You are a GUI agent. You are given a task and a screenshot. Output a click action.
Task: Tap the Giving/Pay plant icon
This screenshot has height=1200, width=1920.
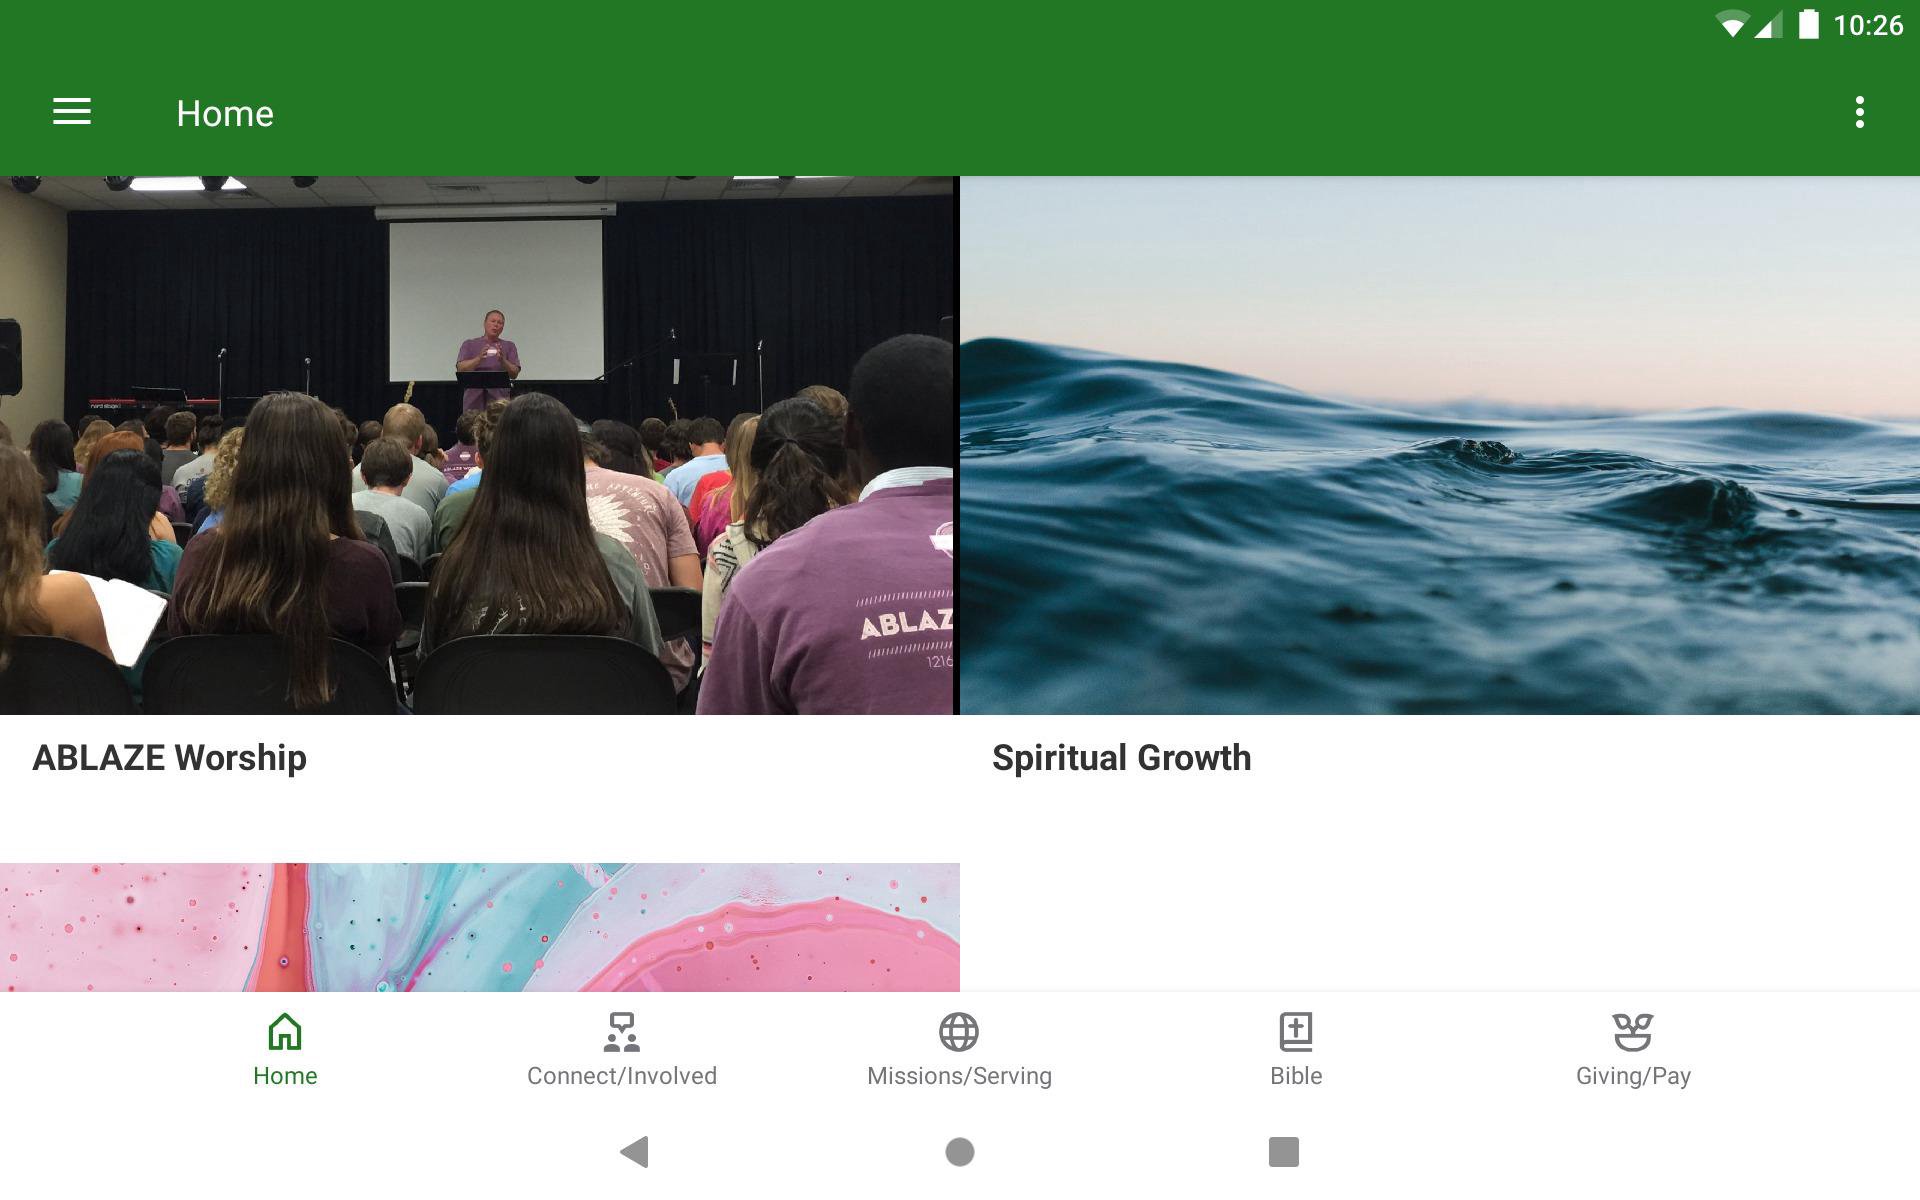tap(1633, 1032)
